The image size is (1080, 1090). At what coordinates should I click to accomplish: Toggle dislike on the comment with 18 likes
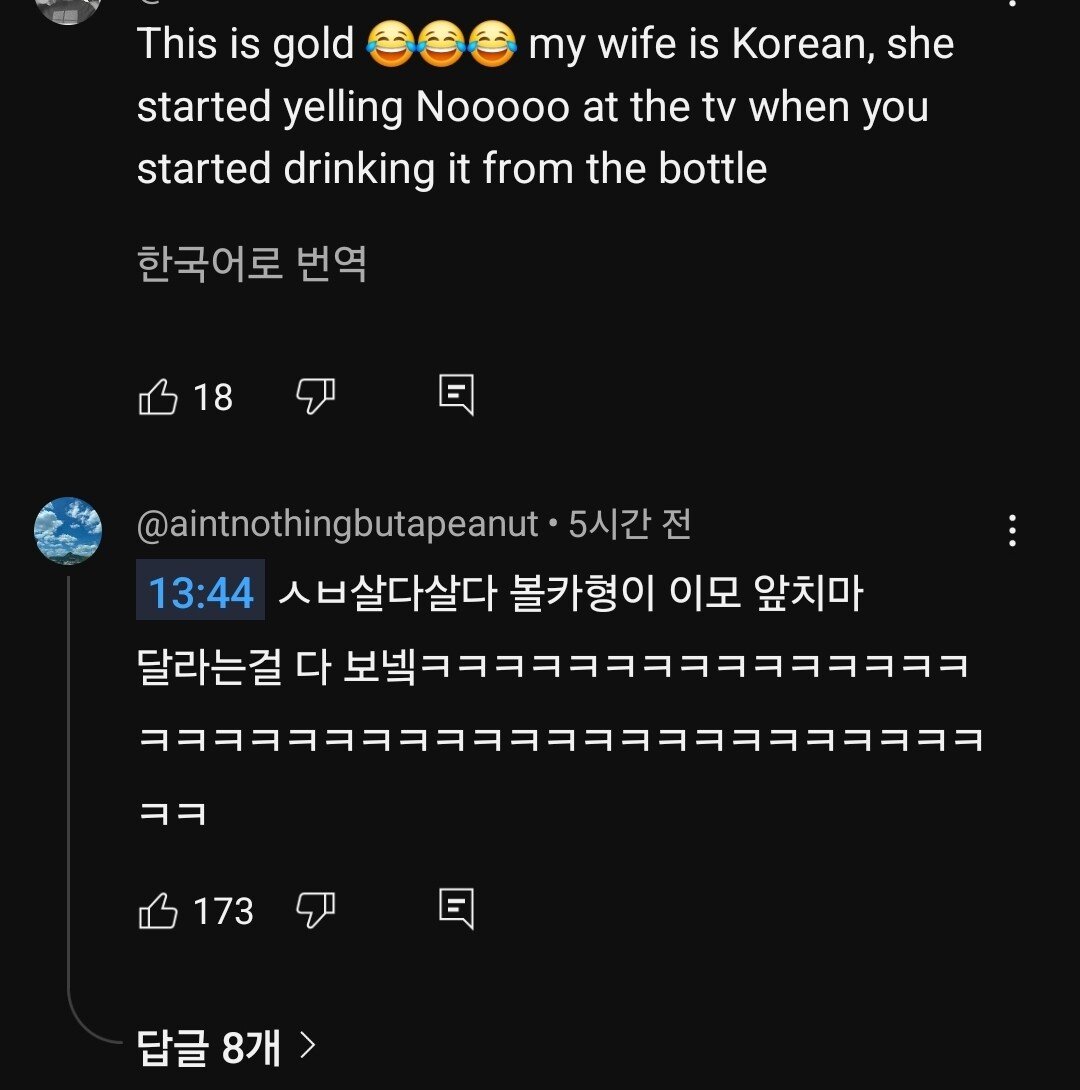point(317,396)
